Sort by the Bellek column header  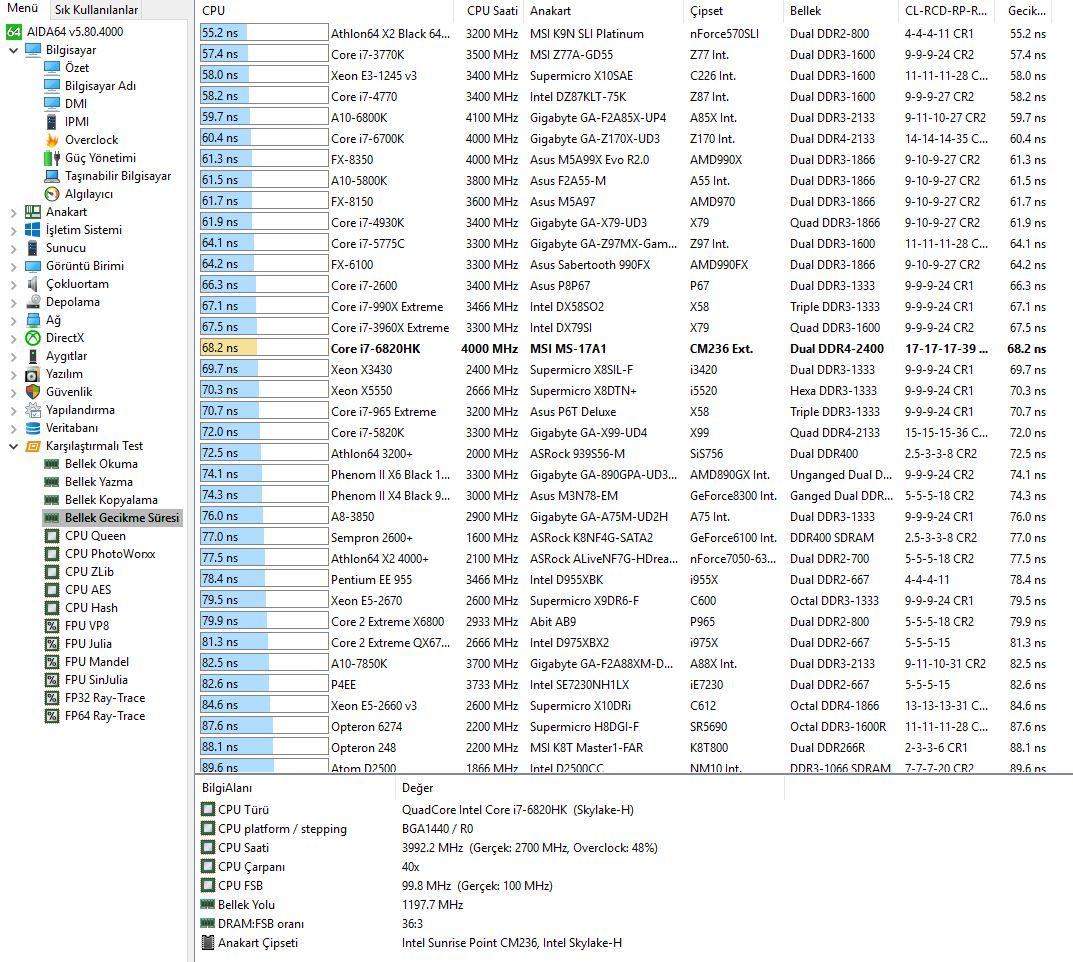click(839, 11)
